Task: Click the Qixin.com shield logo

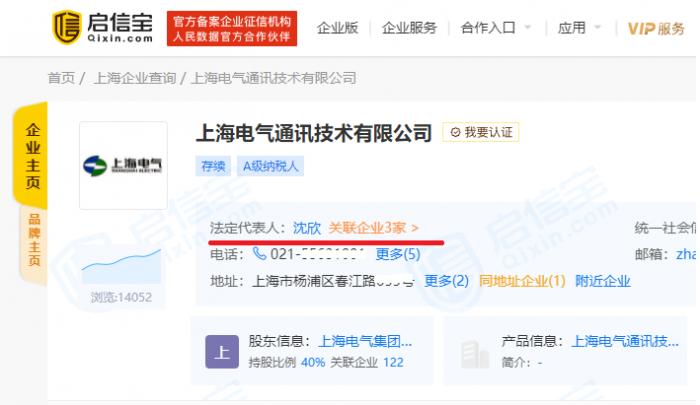Action: (x=67, y=28)
